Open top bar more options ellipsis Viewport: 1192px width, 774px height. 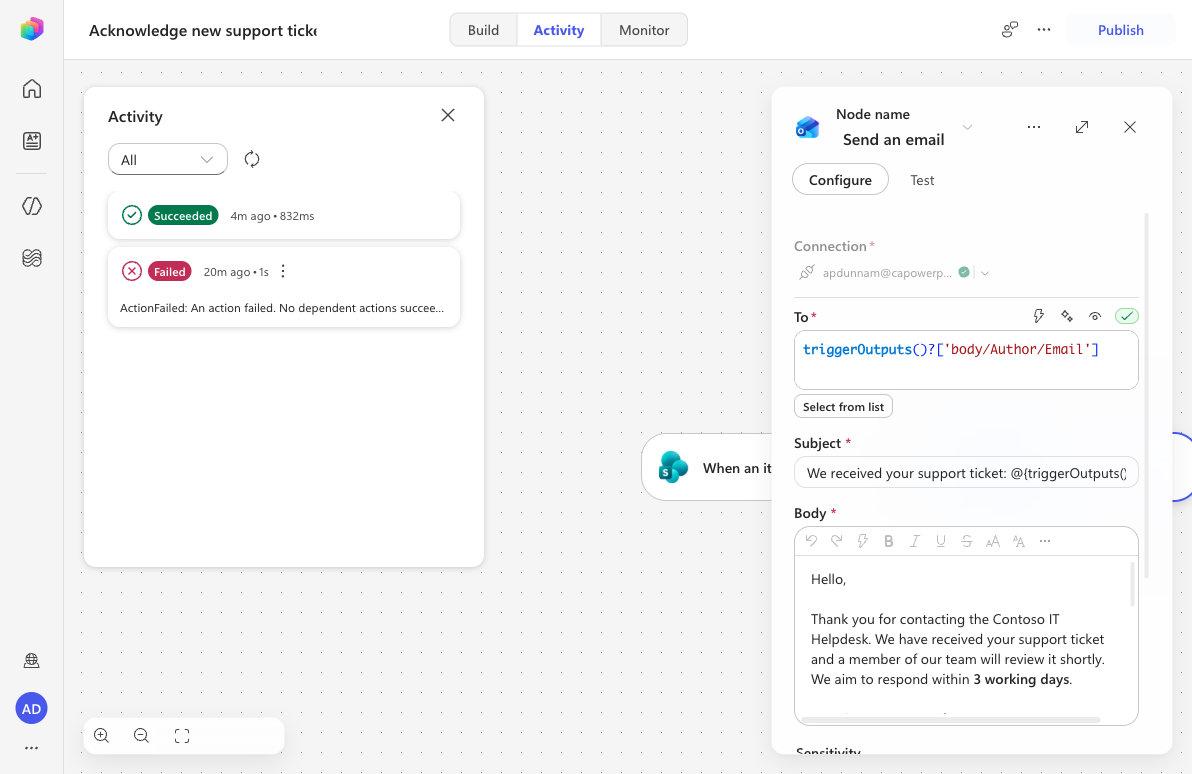1044,30
